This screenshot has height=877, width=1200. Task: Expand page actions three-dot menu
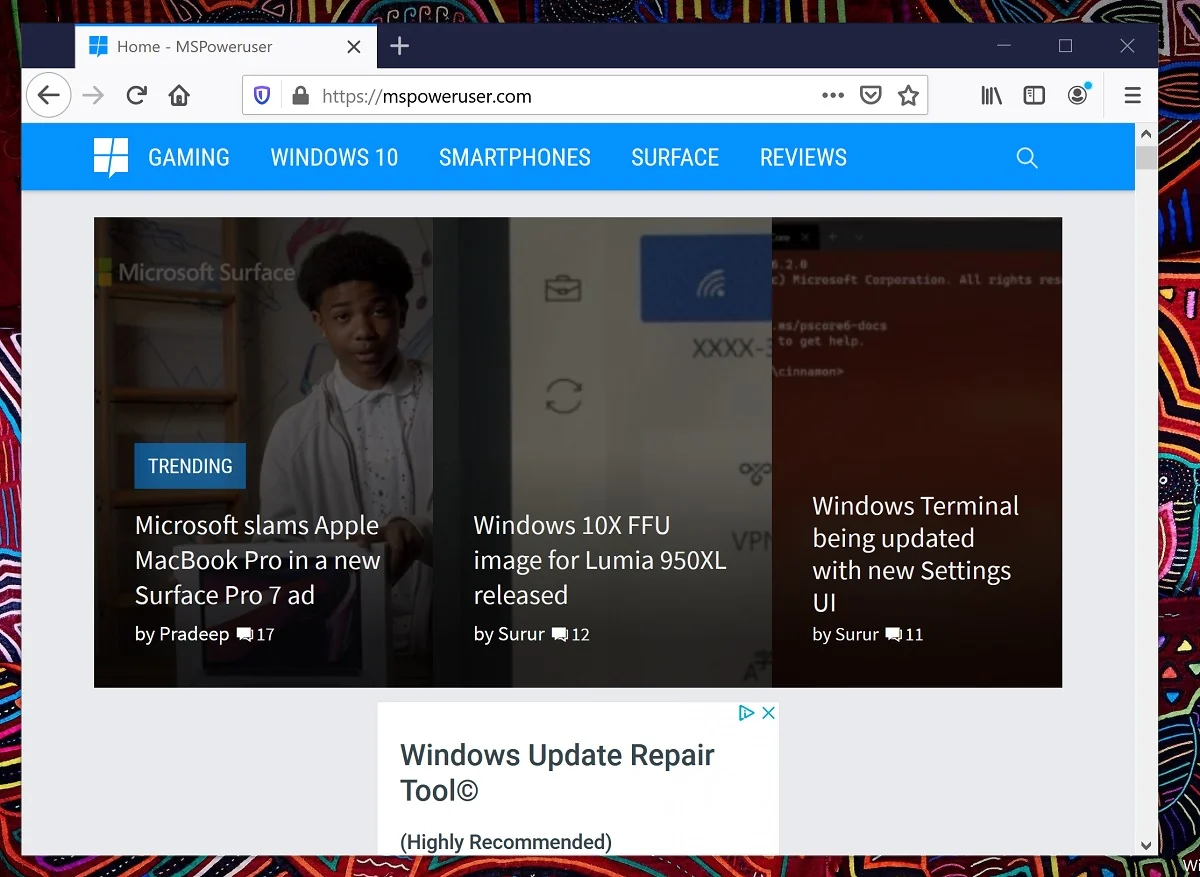coord(832,96)
